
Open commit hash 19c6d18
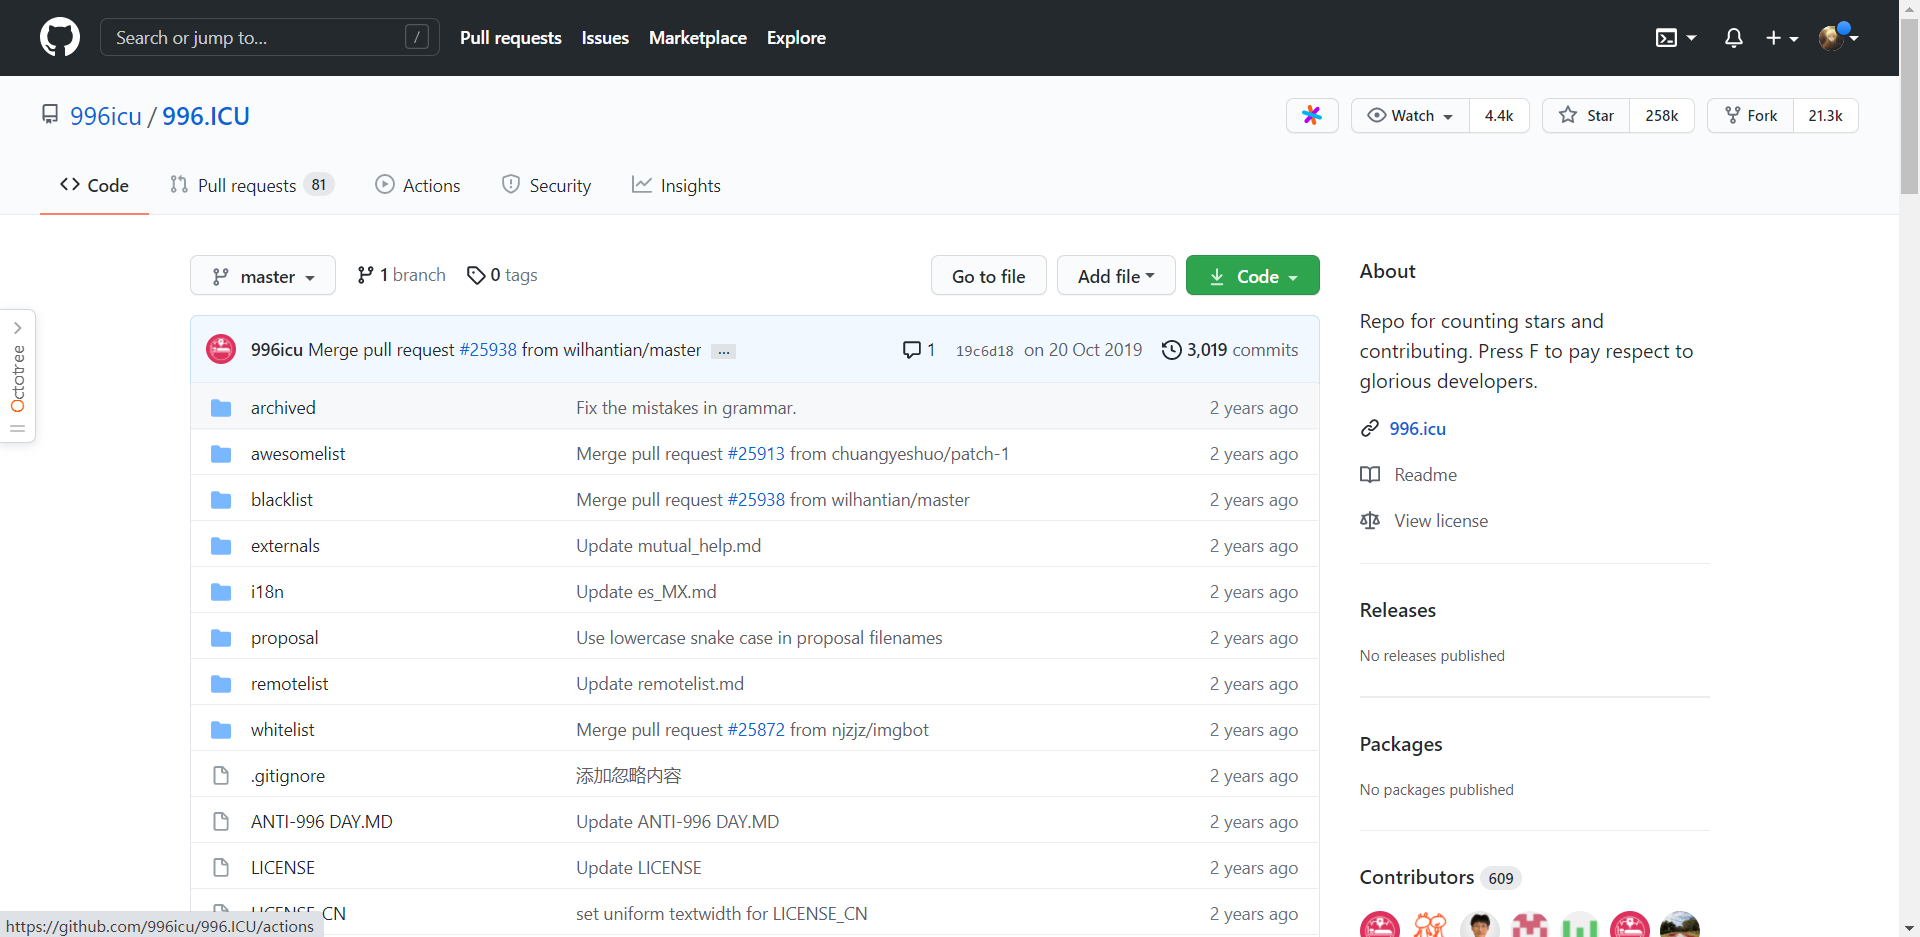click(985, 351)
